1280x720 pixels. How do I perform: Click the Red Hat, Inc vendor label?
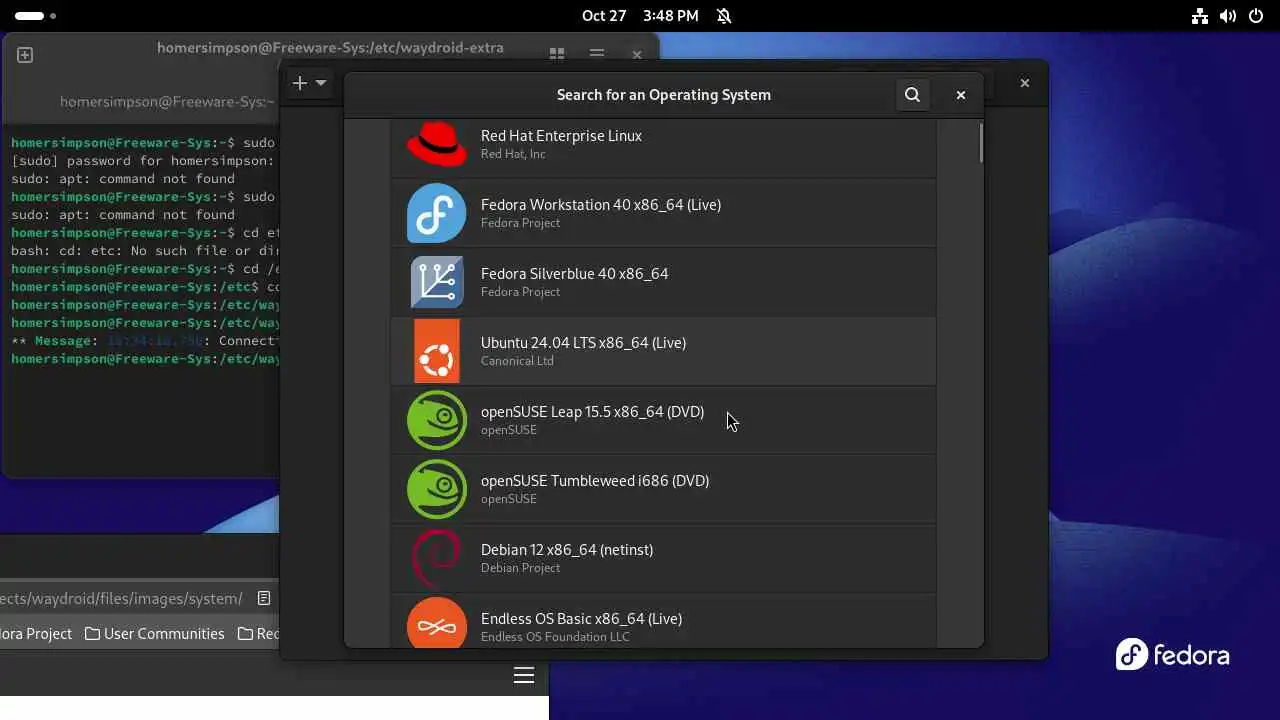pyautogui.click(x=513, y=154)
